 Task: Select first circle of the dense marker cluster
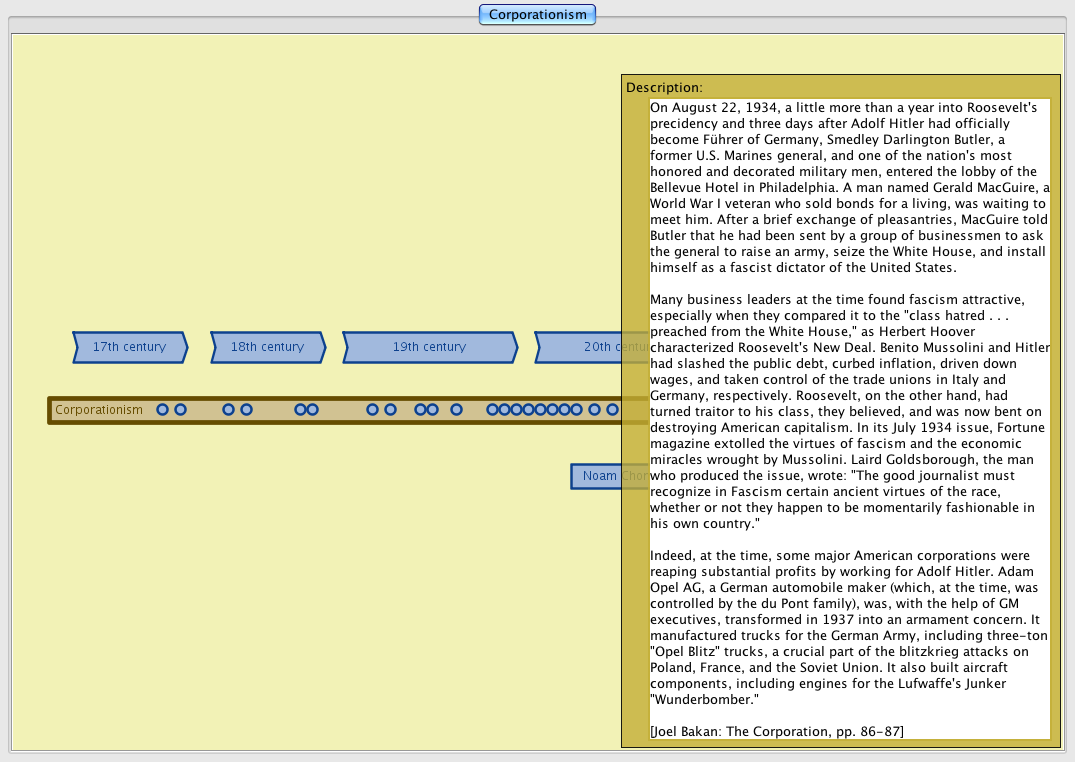click(492, 410)
